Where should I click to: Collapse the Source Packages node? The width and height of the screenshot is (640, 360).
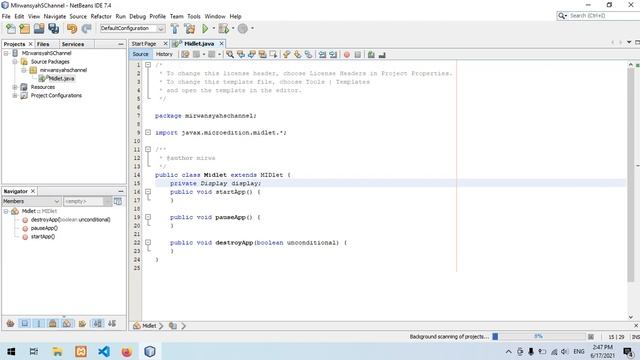click(x=15, y=62)
